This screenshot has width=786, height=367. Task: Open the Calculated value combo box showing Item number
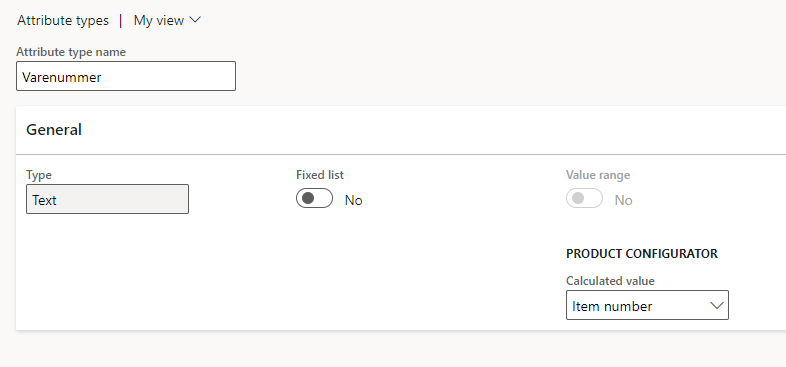647,305
